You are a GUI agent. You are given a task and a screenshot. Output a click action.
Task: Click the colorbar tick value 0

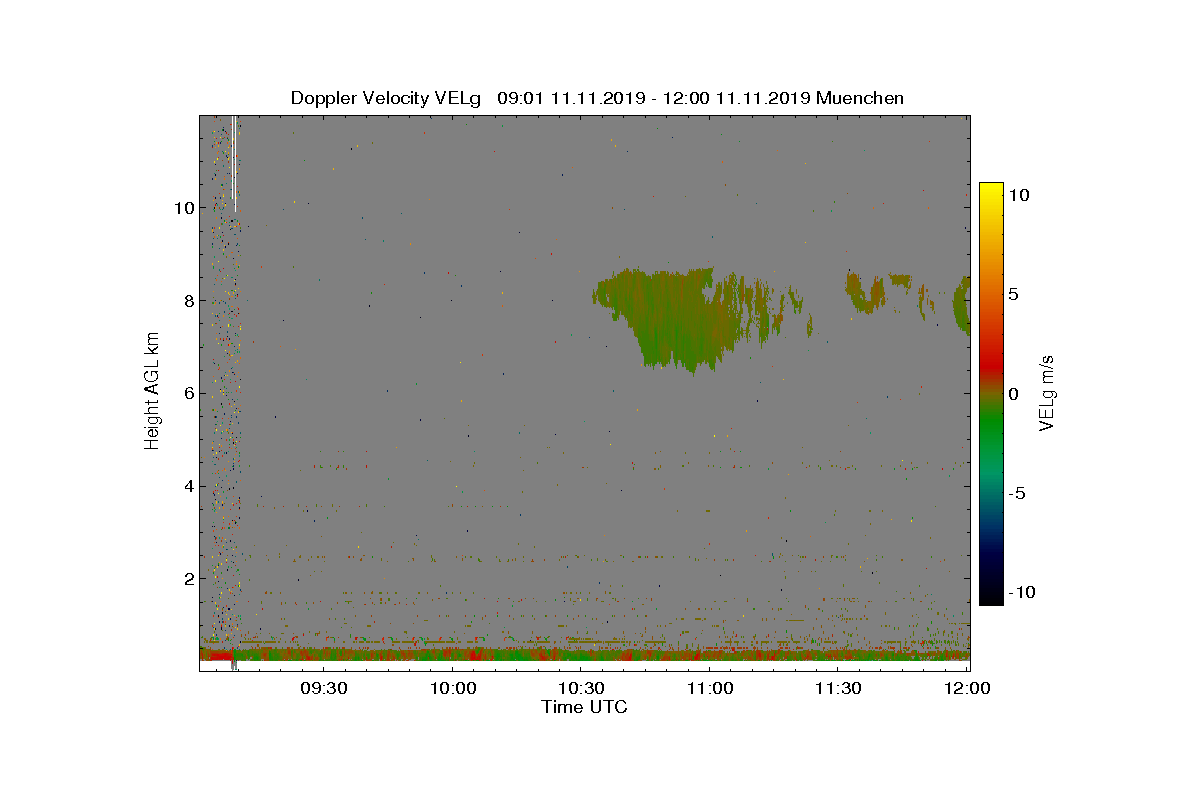coord(1014,394)
